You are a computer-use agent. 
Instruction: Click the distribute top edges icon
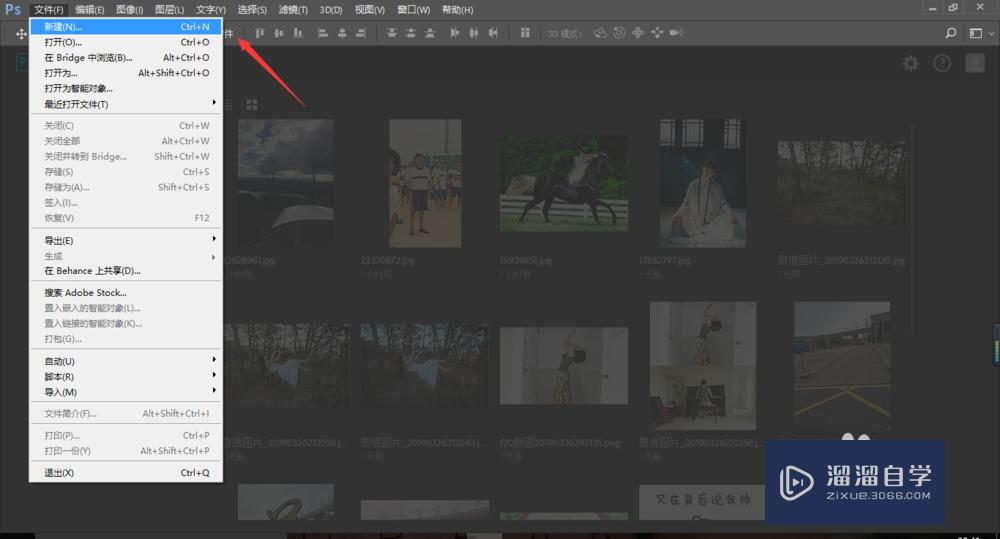click(392, 33)
